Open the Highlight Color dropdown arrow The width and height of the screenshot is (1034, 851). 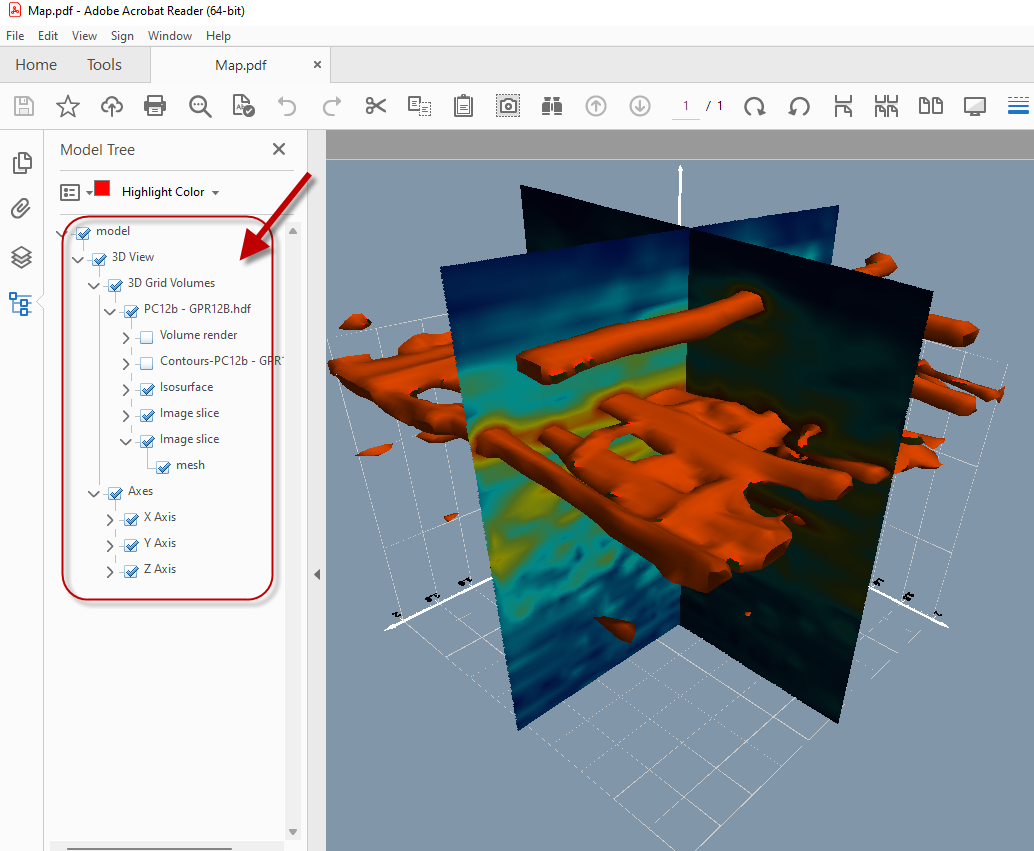coord(216,192)
